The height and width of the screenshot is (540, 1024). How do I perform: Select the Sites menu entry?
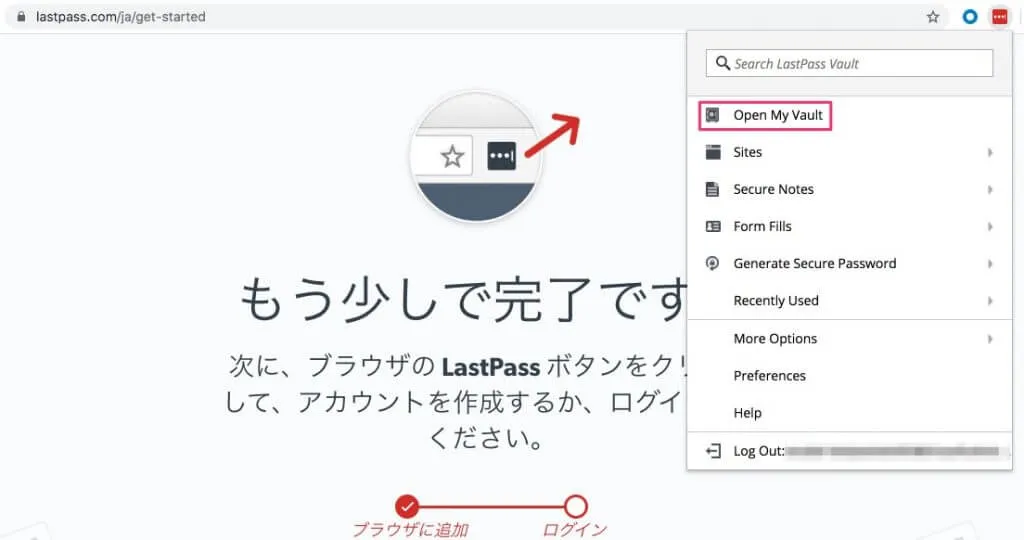point(850,152)
